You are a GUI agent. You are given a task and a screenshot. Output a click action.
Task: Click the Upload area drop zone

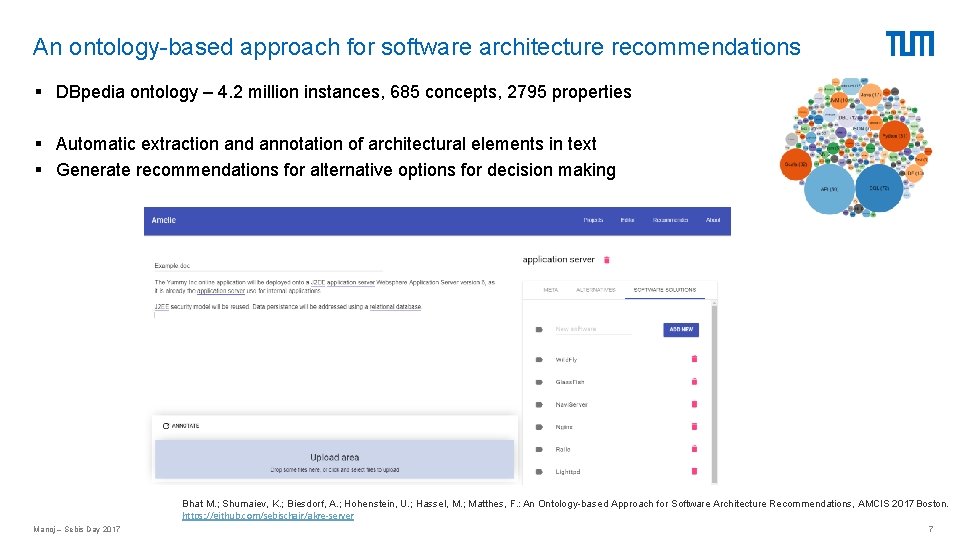[x=334, y=459]
